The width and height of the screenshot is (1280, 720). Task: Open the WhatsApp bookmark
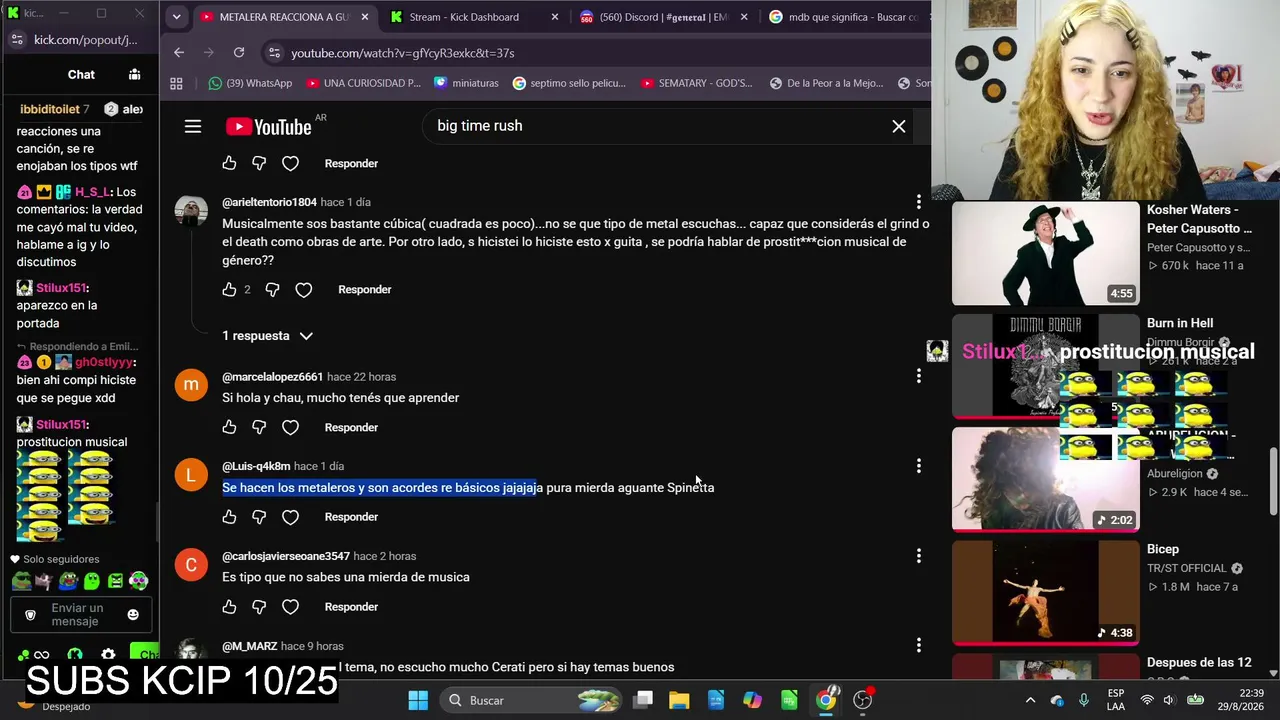click(250, 83)
